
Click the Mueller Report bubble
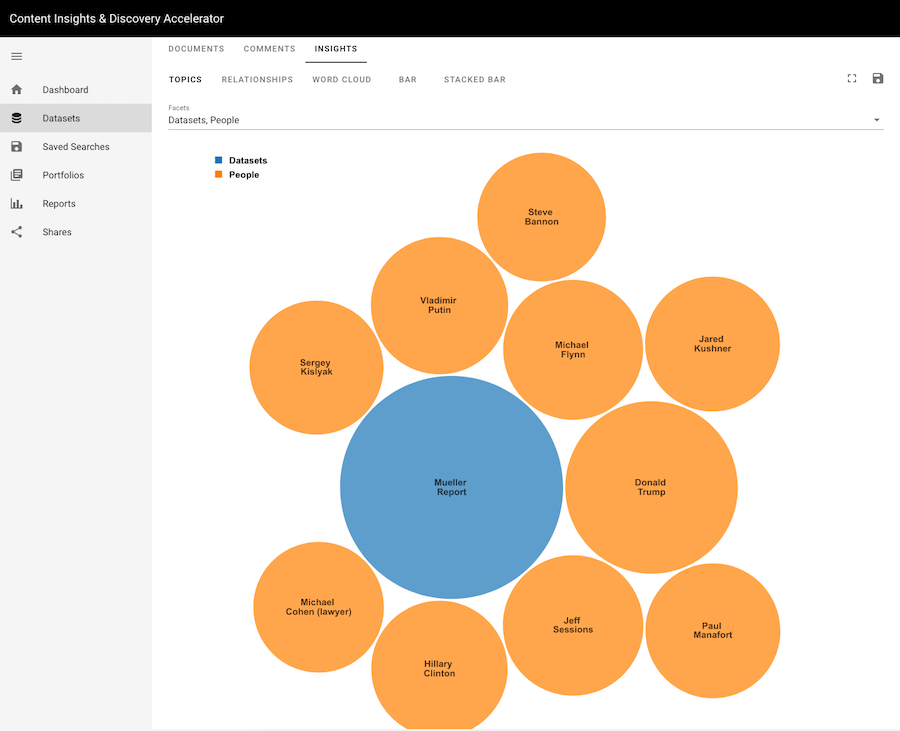click(451, 487)
